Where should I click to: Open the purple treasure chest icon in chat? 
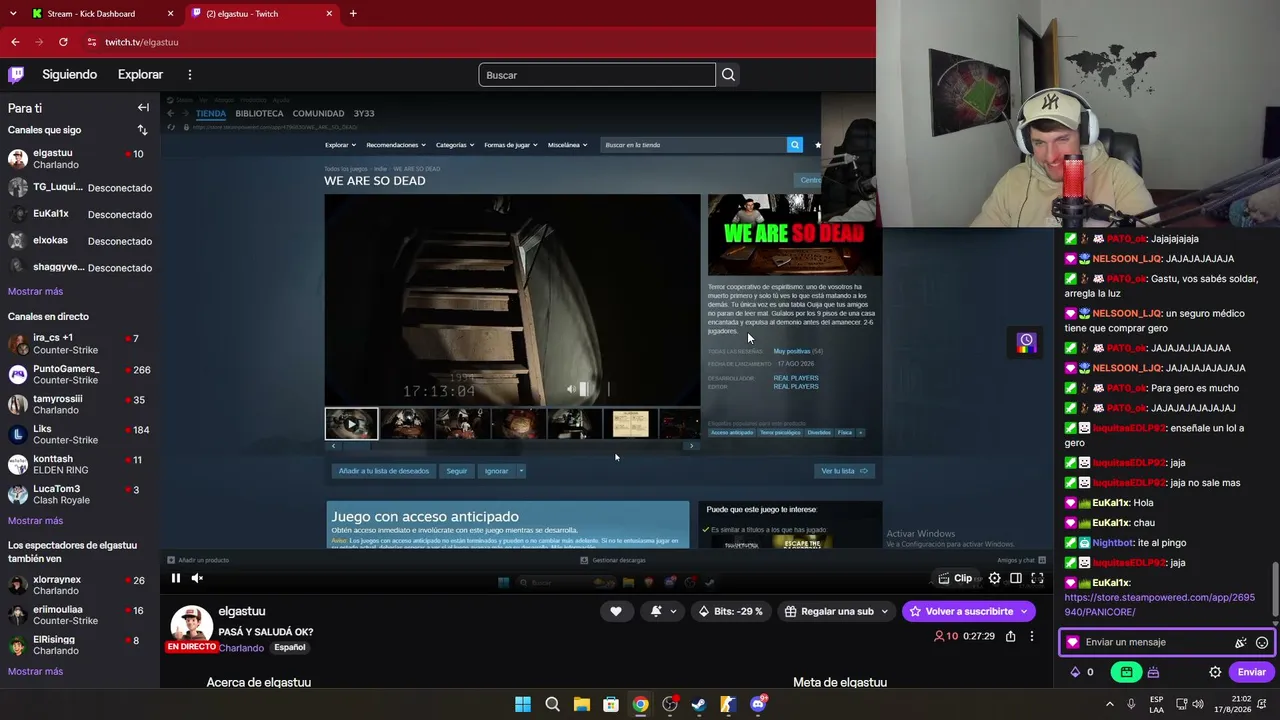pyautogui.click(x=1153, y=672)
